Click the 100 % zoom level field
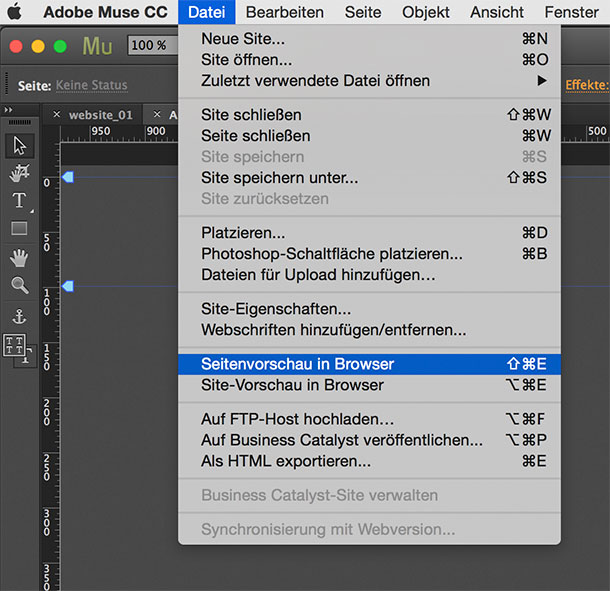610x591 pixels. coord(153,45)
